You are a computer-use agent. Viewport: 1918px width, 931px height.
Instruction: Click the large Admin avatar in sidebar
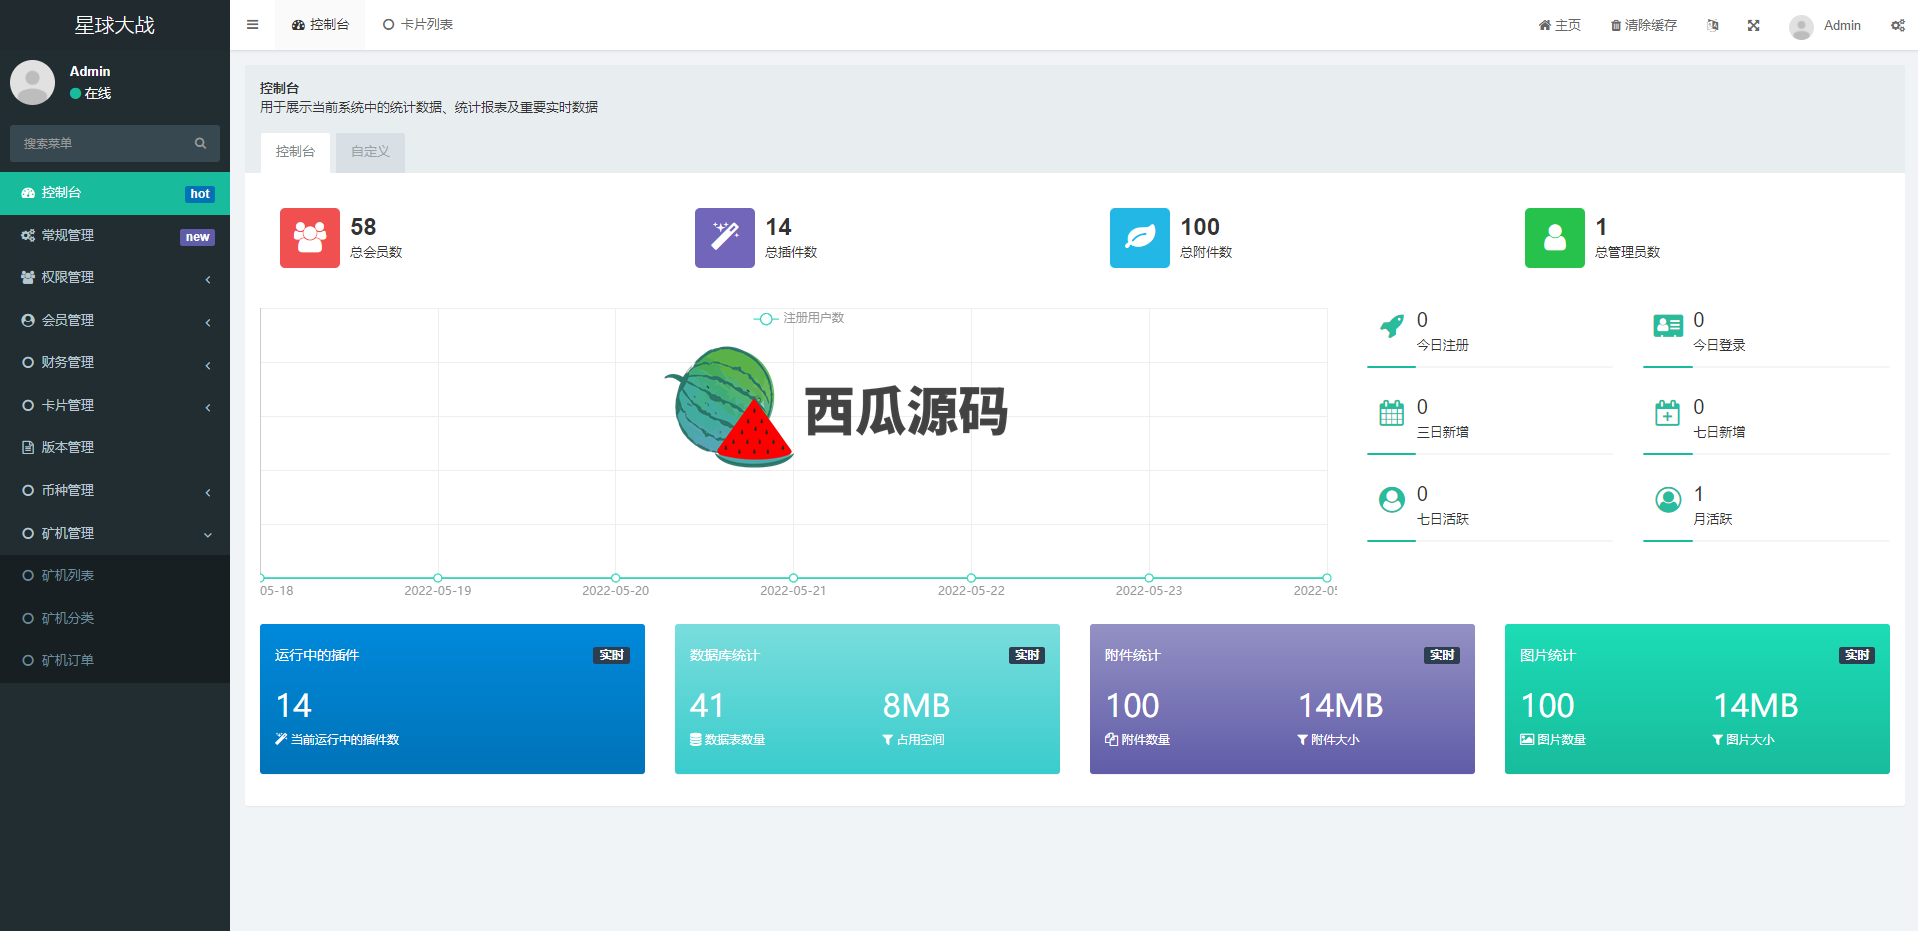[x=32, y=82]
